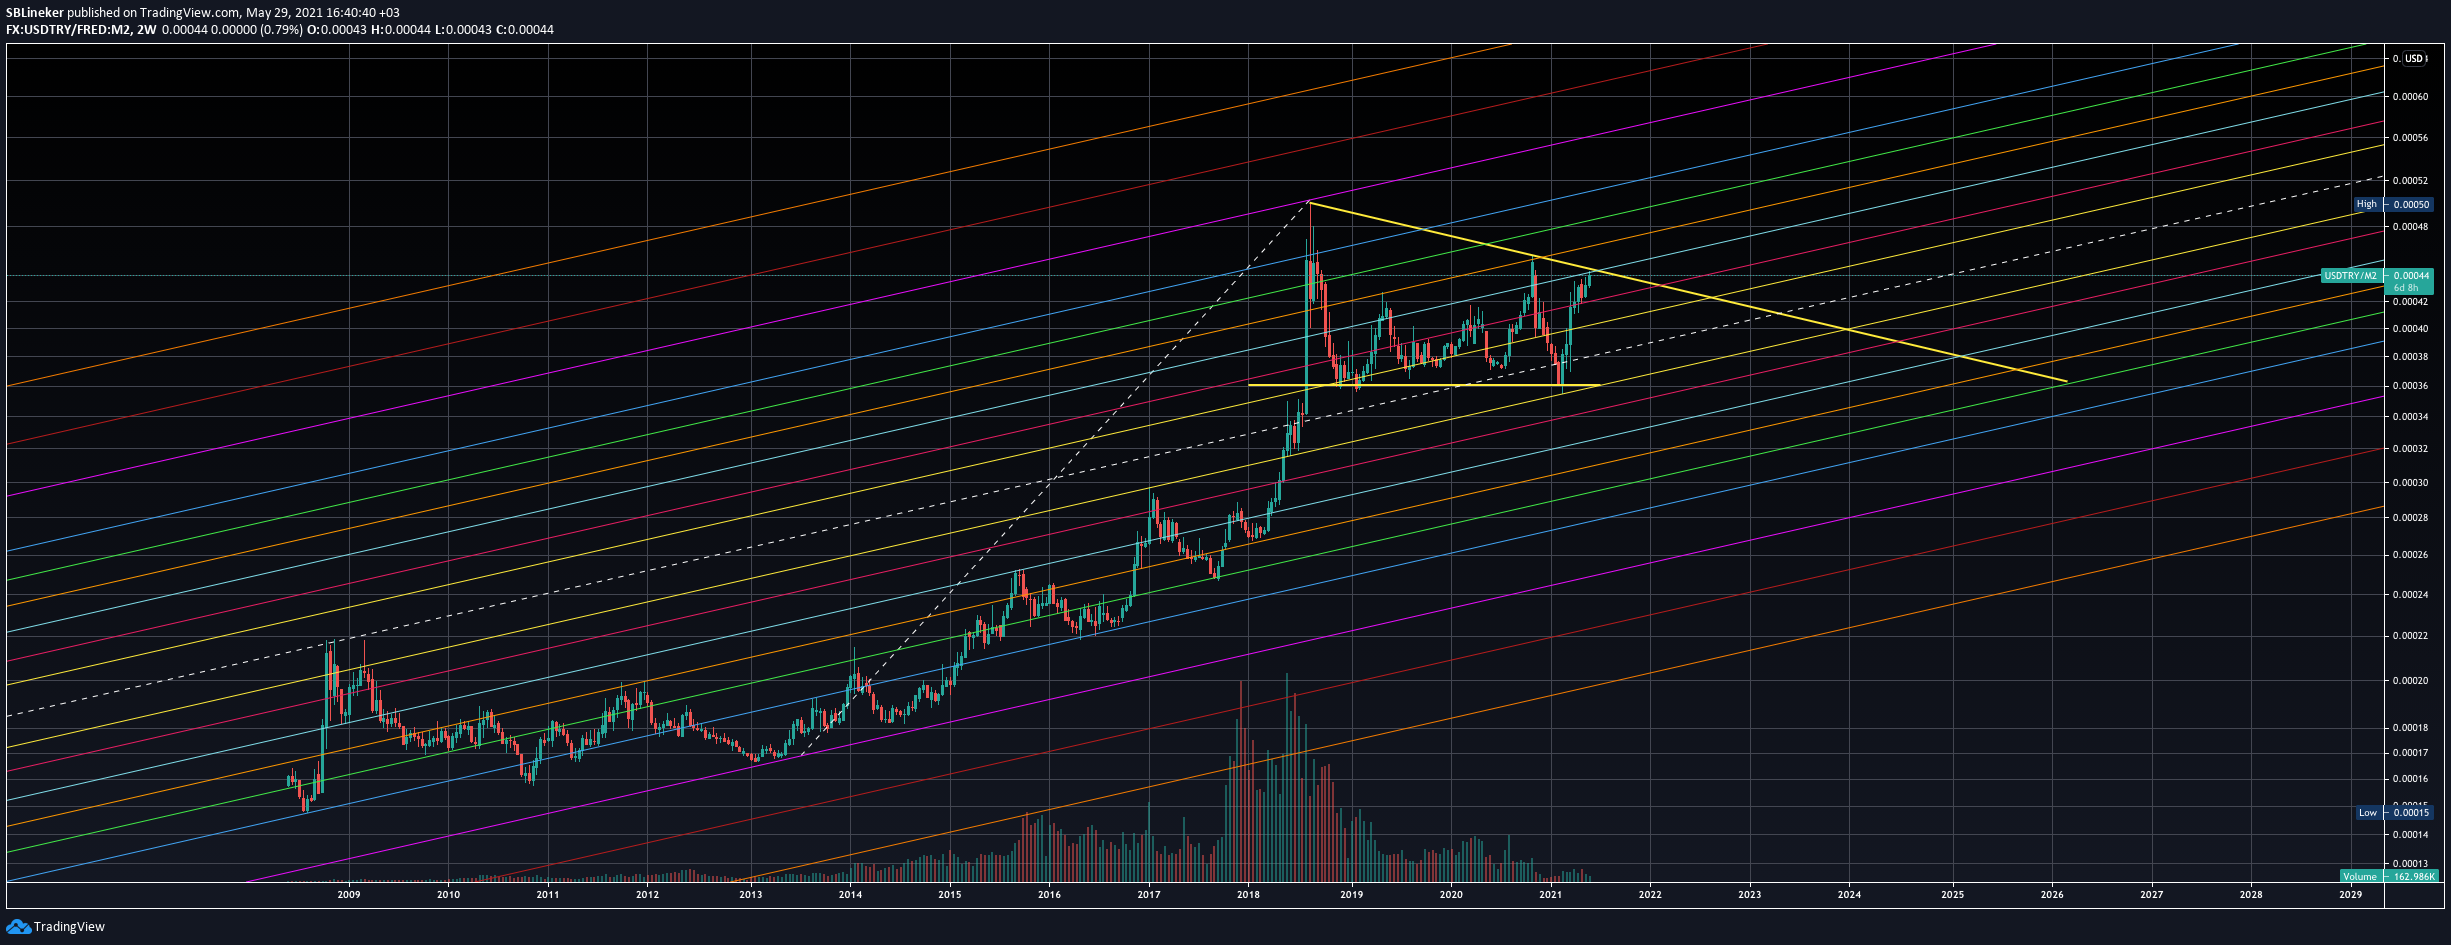Click the O:0.00043 open value
Screen dimensions: 2451x945
336,30
